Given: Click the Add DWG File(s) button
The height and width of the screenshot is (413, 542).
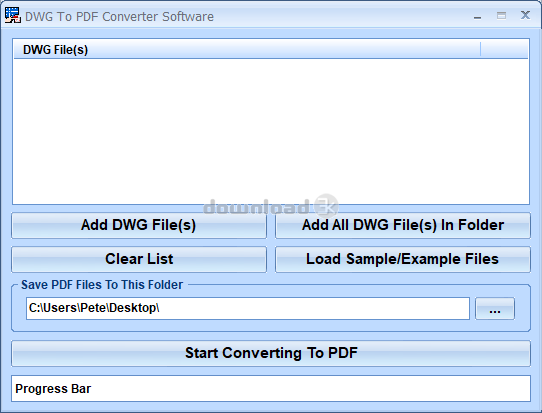Looking at the screenshot, I should coord(139,225).
